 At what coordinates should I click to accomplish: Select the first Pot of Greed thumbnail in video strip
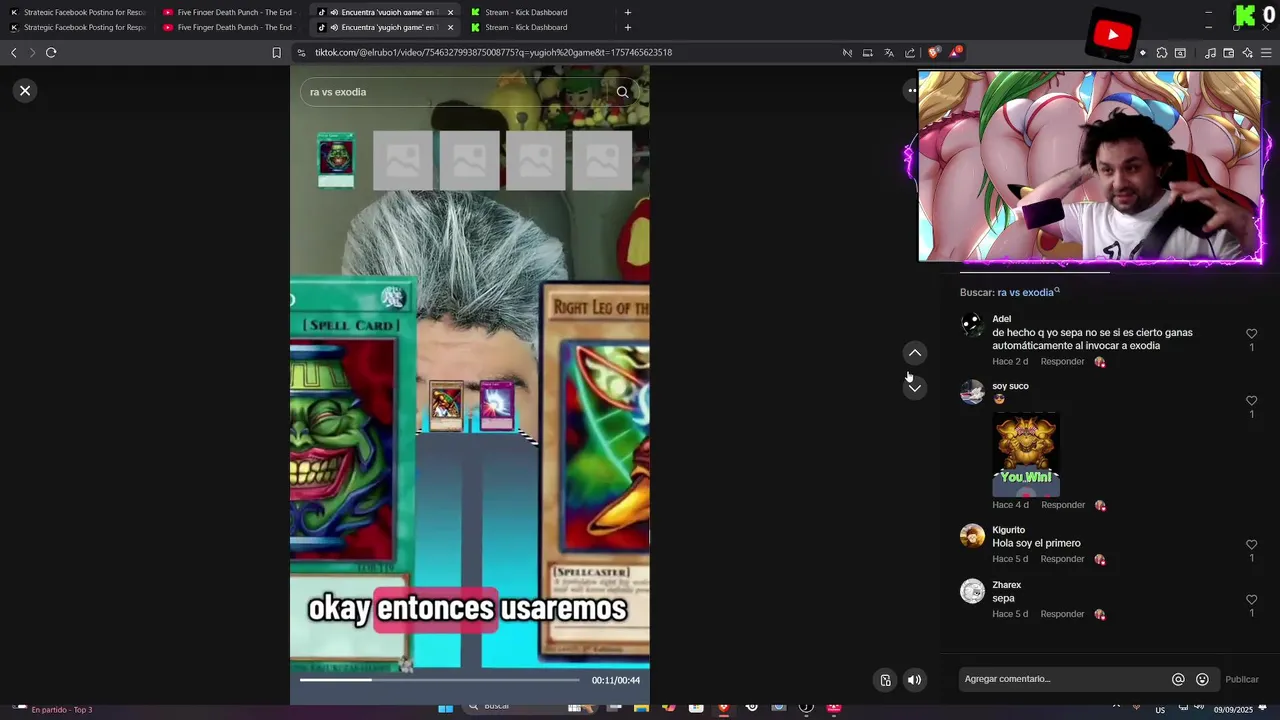[335, 159]
